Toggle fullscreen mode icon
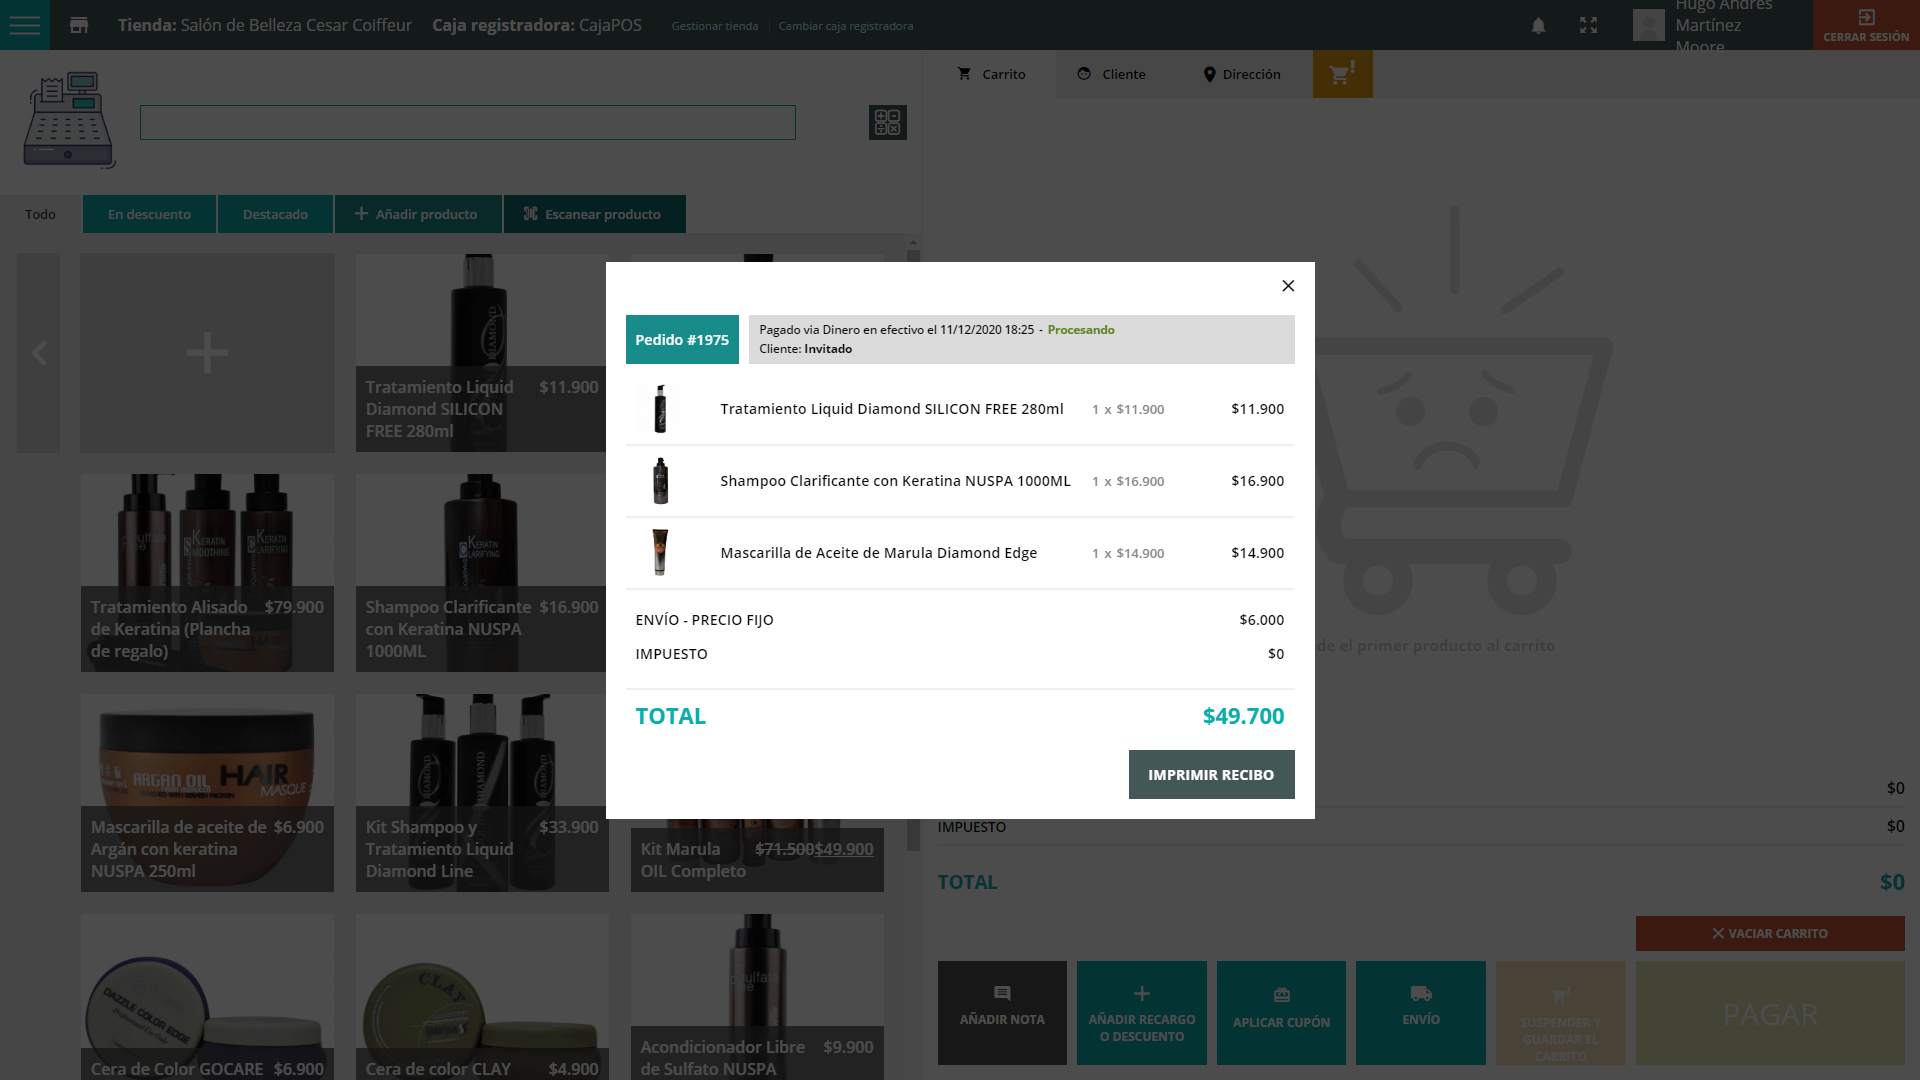The image size is (1920, 1080). [1588, 26]
